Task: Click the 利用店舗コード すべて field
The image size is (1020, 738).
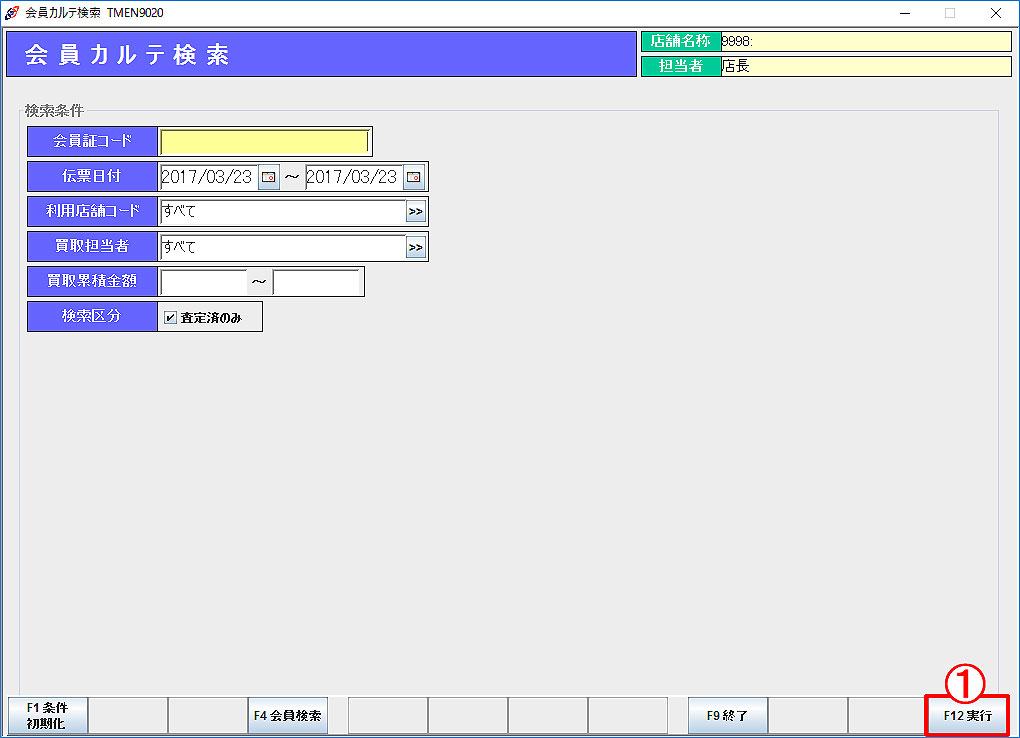Action: [283, 212]
